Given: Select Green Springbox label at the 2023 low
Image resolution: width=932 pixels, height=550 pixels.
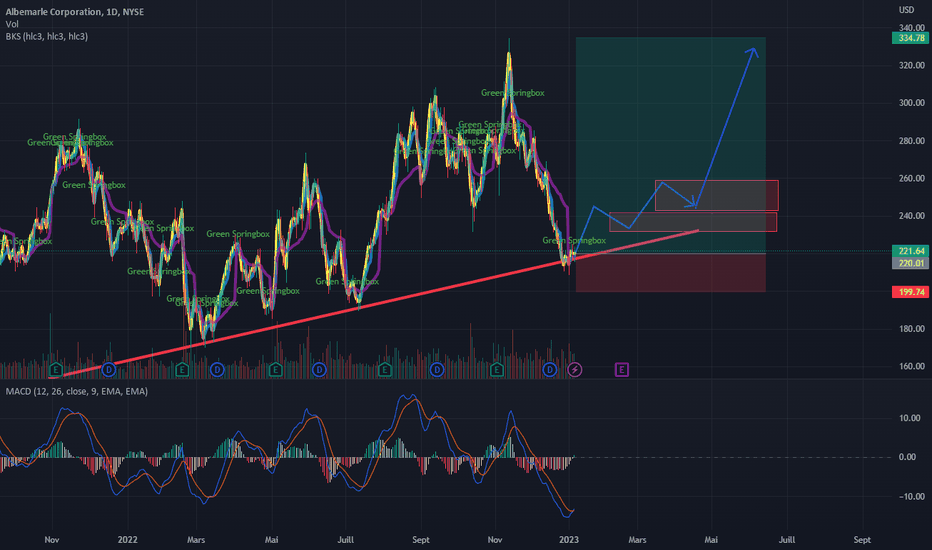Looking at the screenshot, I should pos(574,241).
